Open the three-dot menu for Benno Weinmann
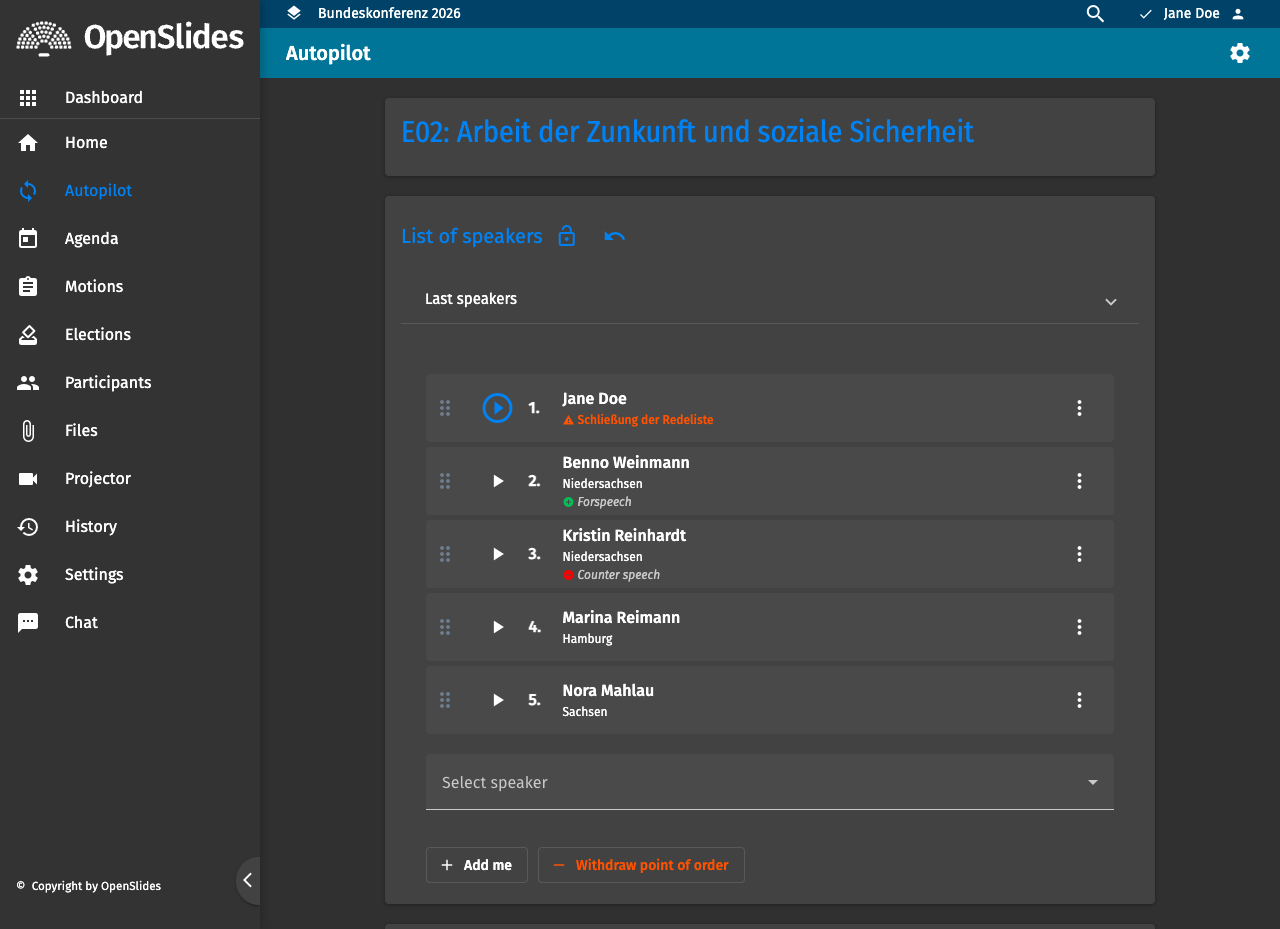The width and height of the screenshot is (1280, 929). [x=1079, y=481]
